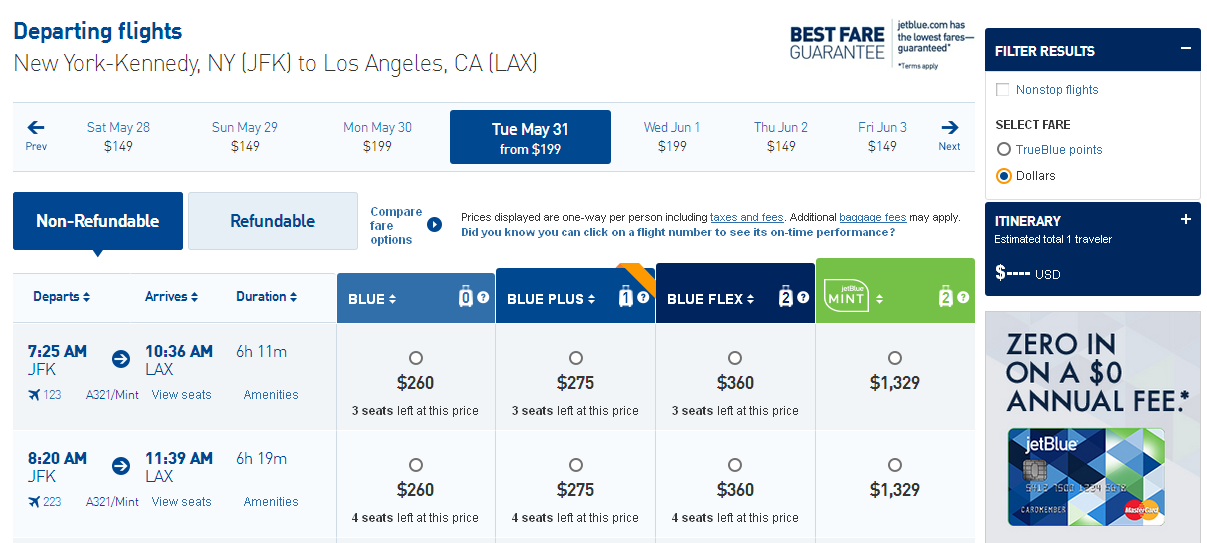Click the airplane icon for flight 223

click(35, 502)
